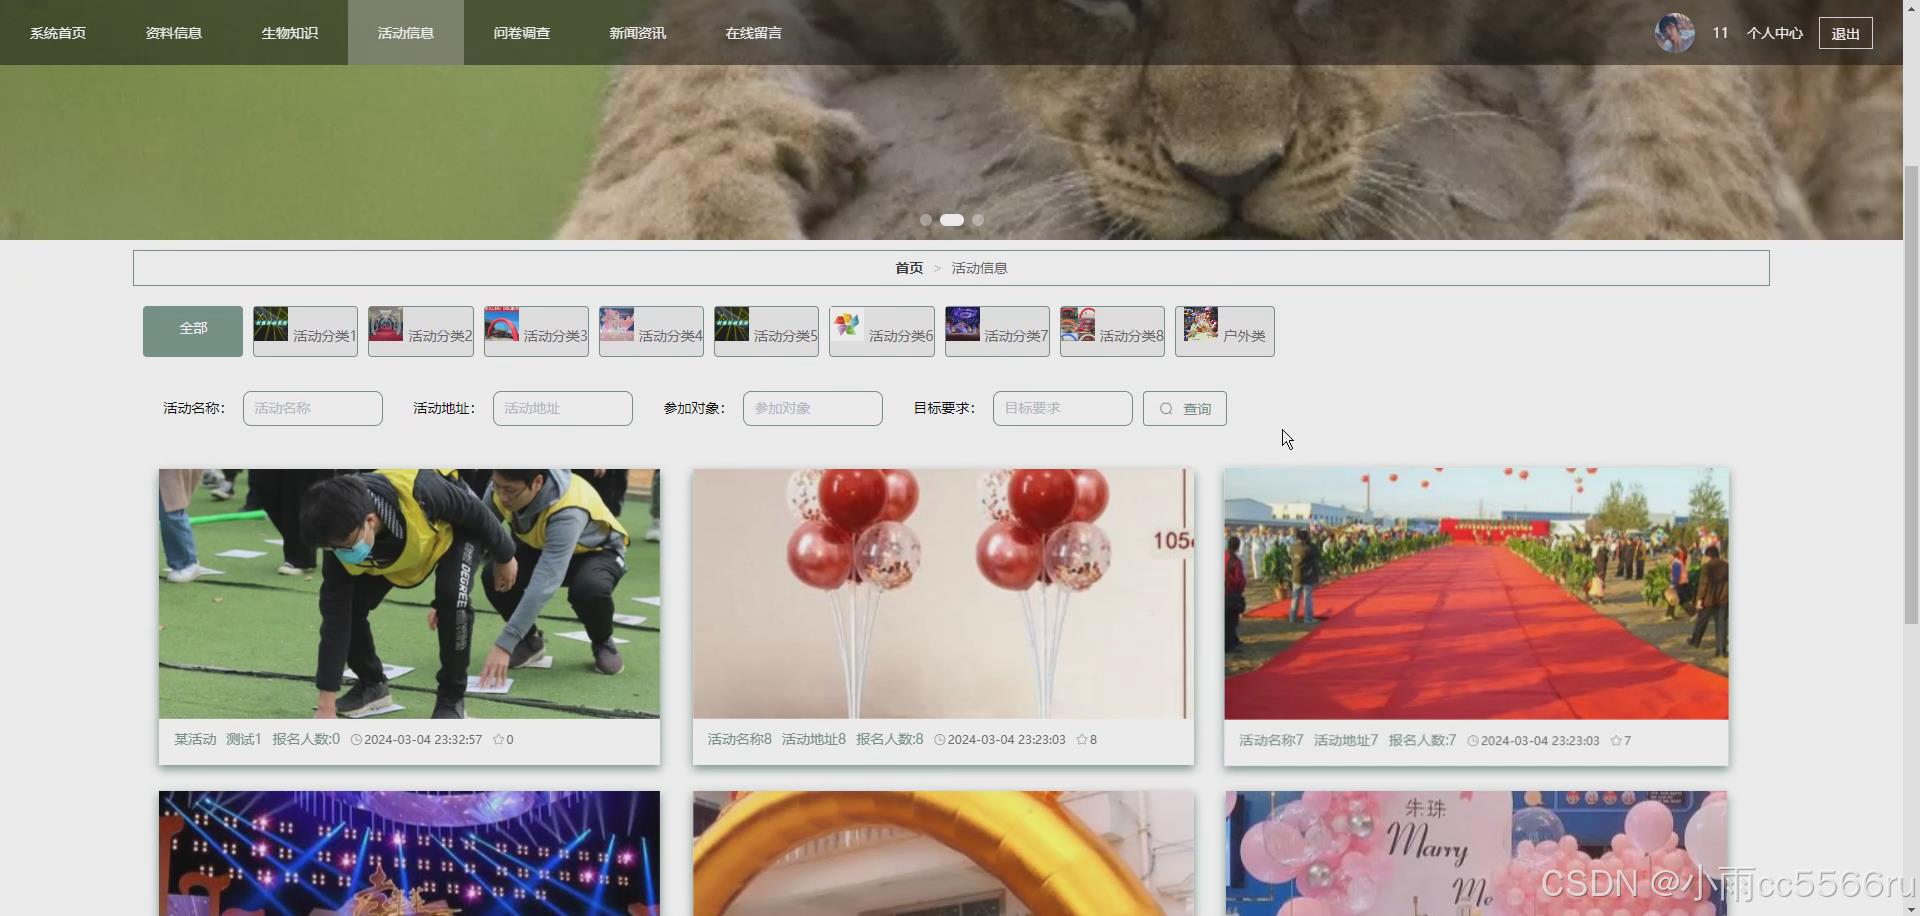Open the 活动名称8 balloons thumbnail
This screenshot has width=1920, height=916.
tap(943, 594)
